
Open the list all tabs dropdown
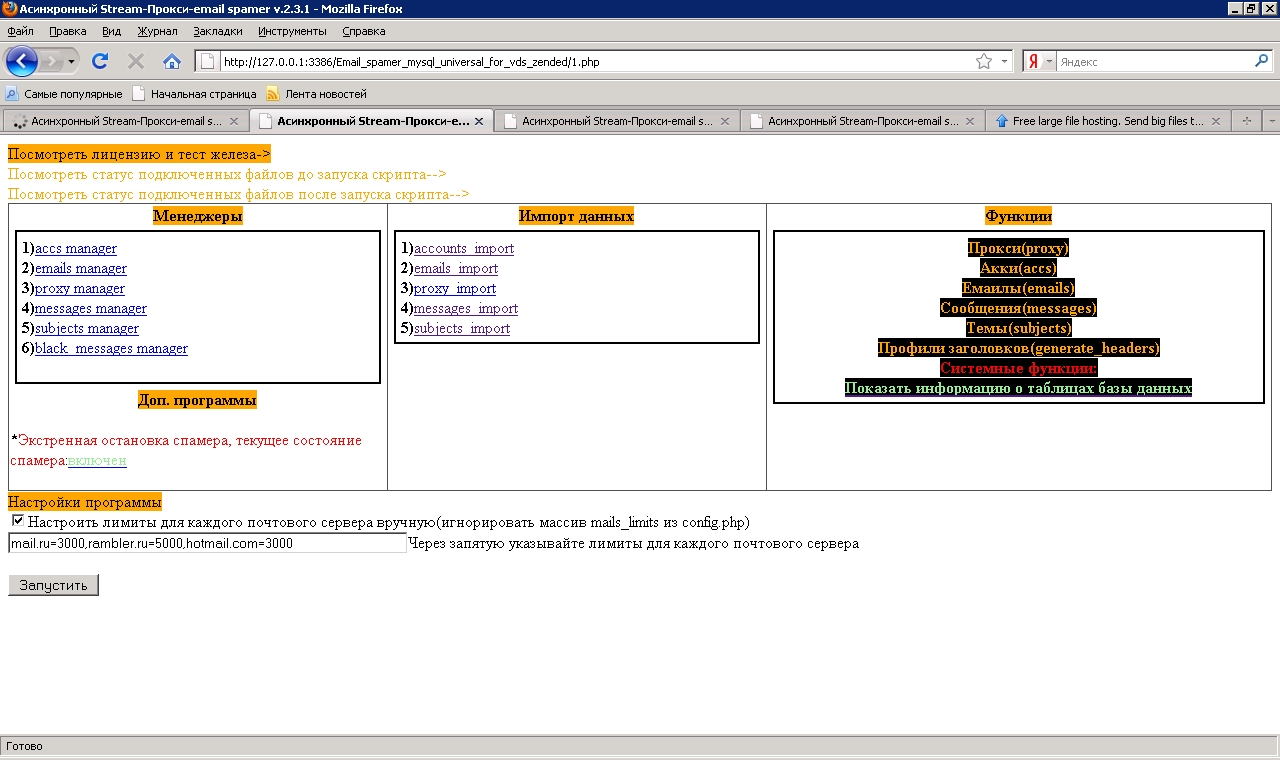(x=1271, y=121)
